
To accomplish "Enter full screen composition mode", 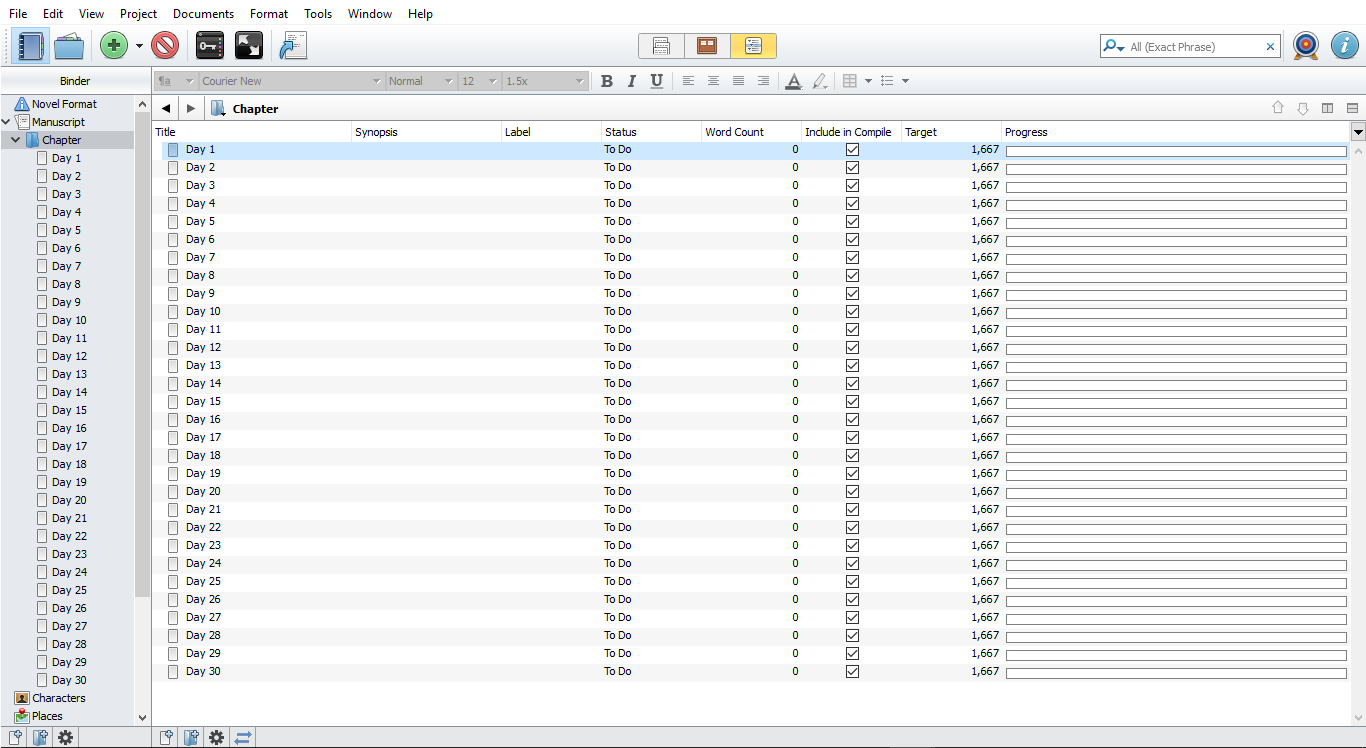I will [249, 46].
